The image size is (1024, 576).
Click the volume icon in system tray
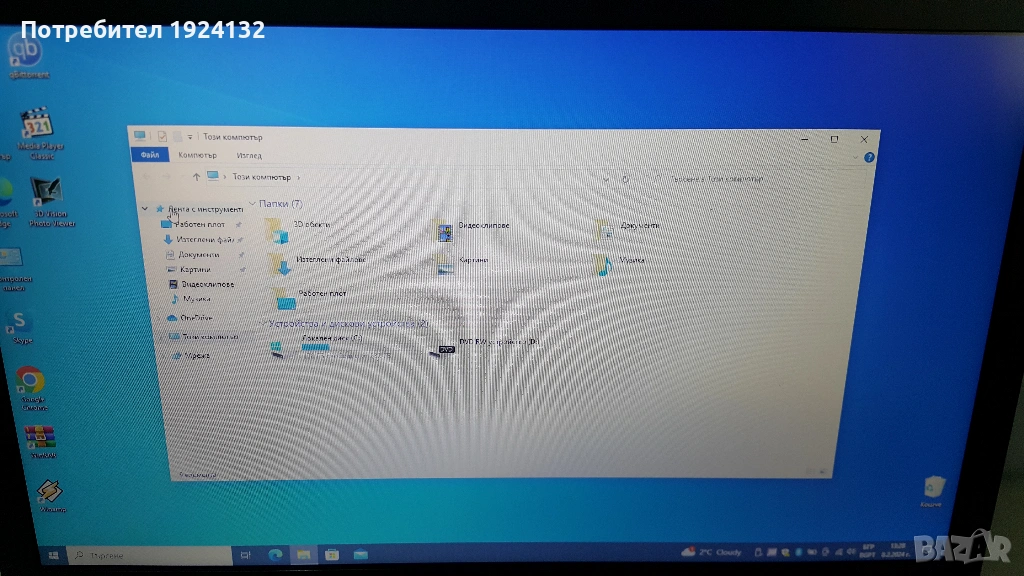(851, 552)
